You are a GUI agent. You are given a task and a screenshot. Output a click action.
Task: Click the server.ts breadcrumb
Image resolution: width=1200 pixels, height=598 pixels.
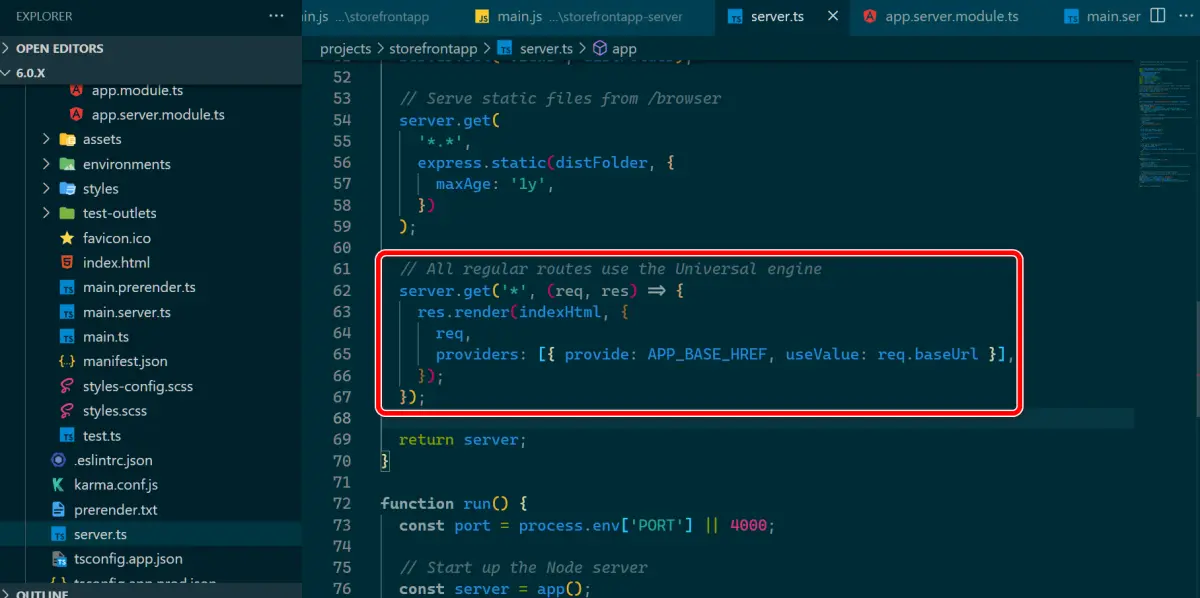[546, 48]
